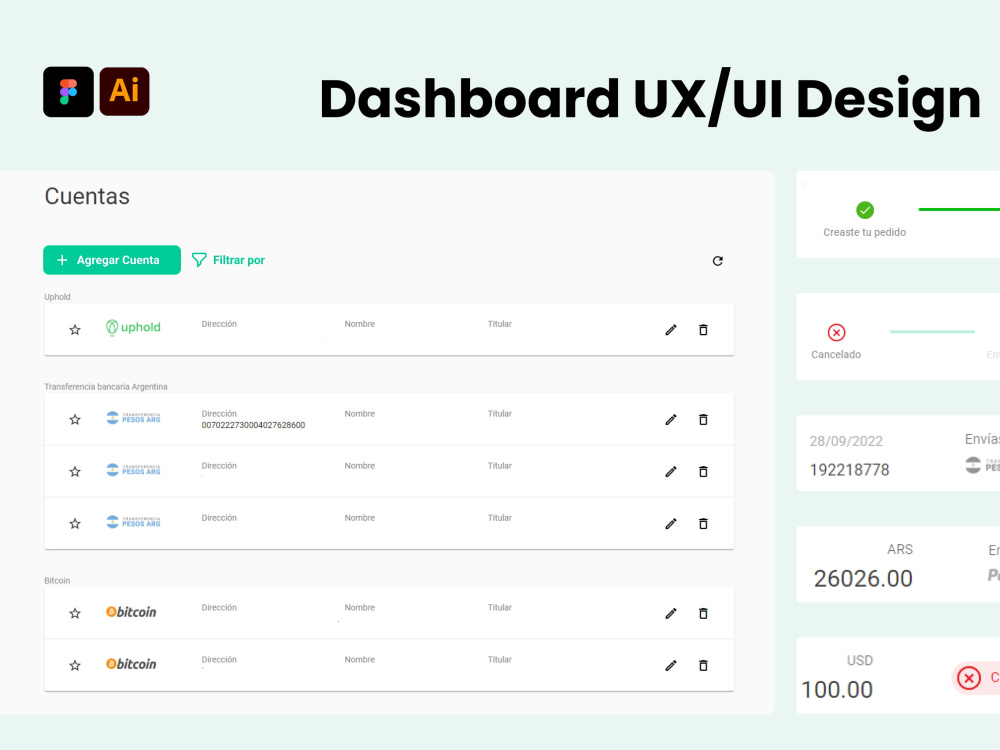This screenshot has width=1000, height=750.
Task: Edit the middle Pesos ARG account row
Action: tap(671, 472)
